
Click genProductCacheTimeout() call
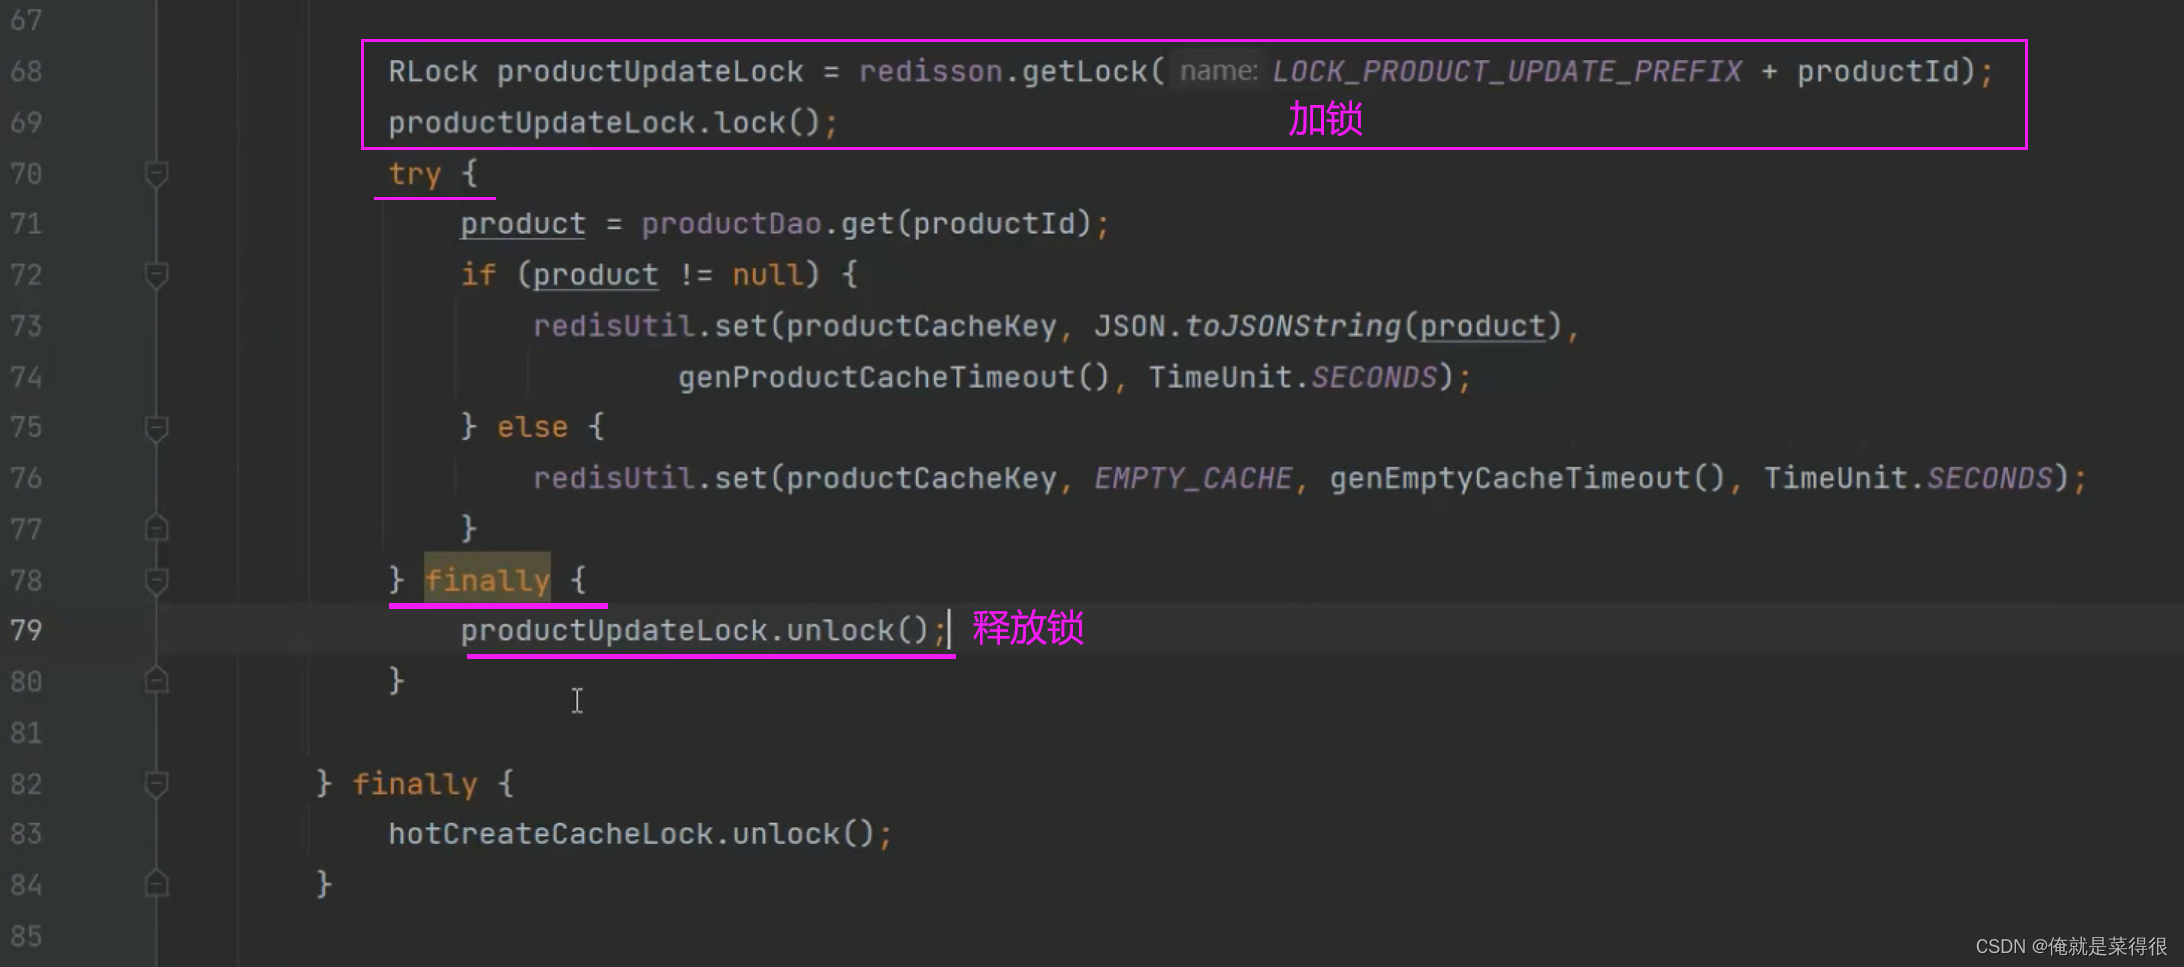pos(894,377)
